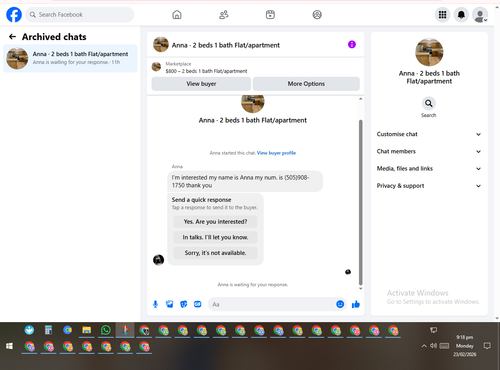Open the Reels video icon in top navigation

click(x=270, y=15)
